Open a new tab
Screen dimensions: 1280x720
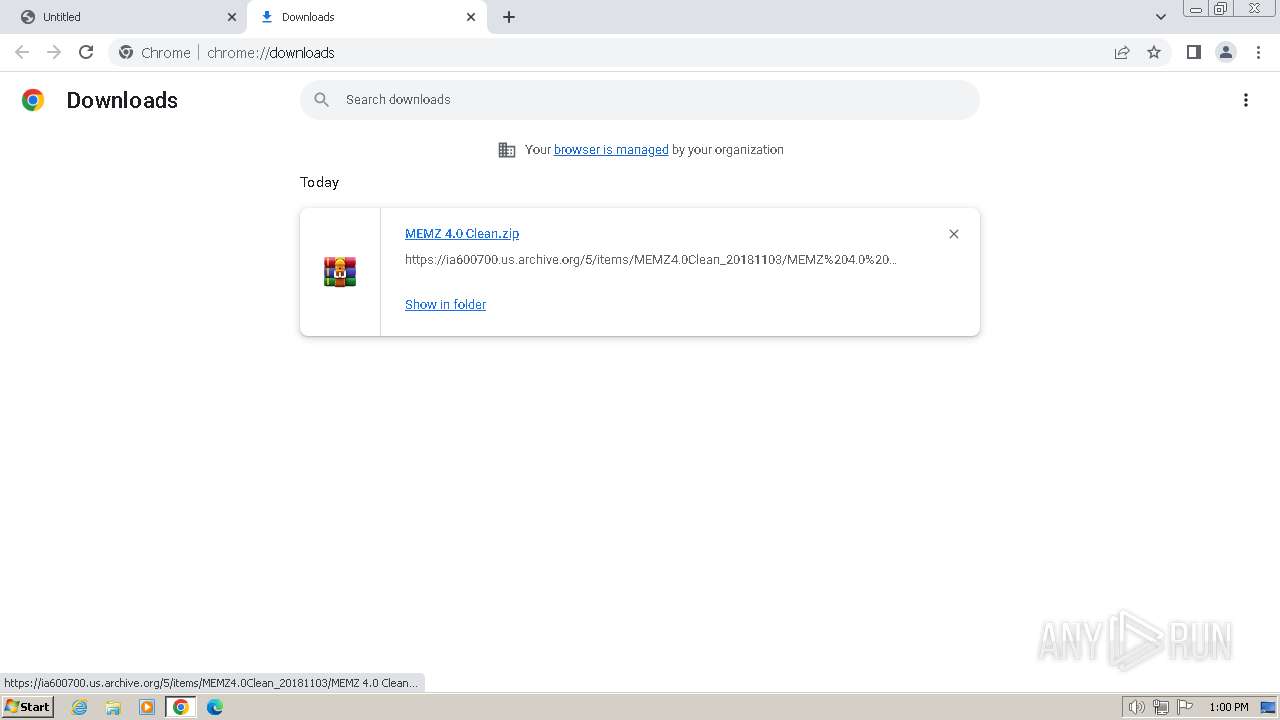coord(509,17)
